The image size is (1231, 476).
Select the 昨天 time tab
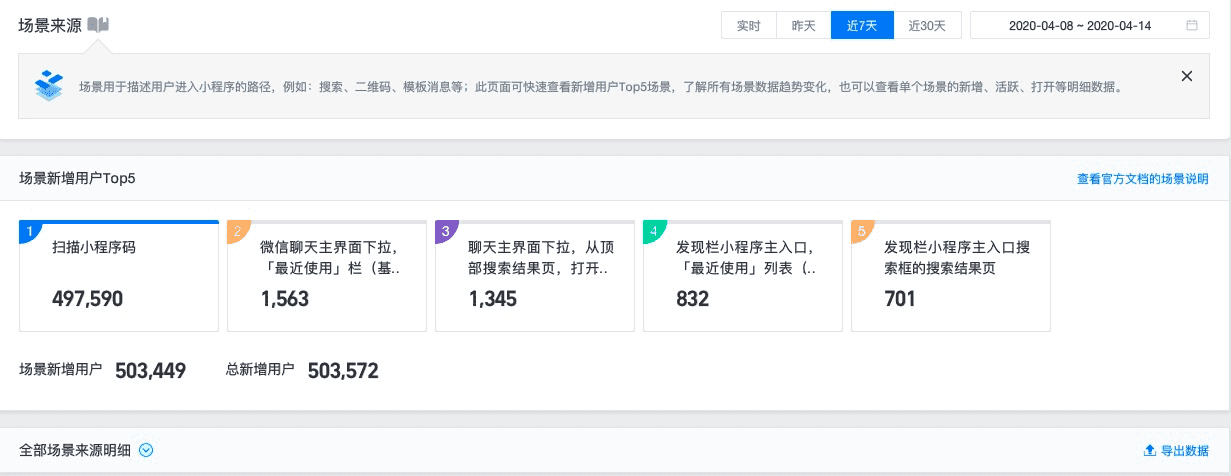804,26
